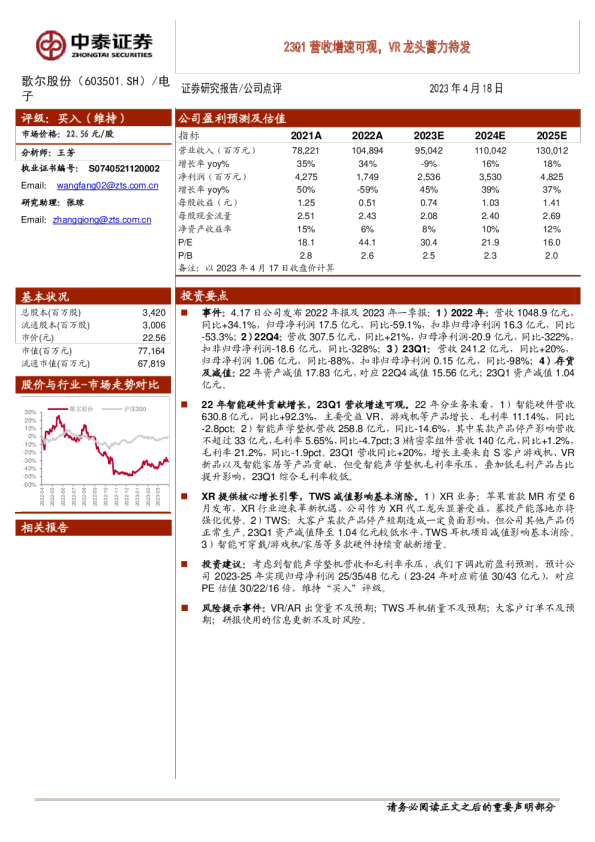Image resolution: width=595 pixels, height=842 pixels.
Task: Click the 投资要点 section header
Action: [378, 296]
